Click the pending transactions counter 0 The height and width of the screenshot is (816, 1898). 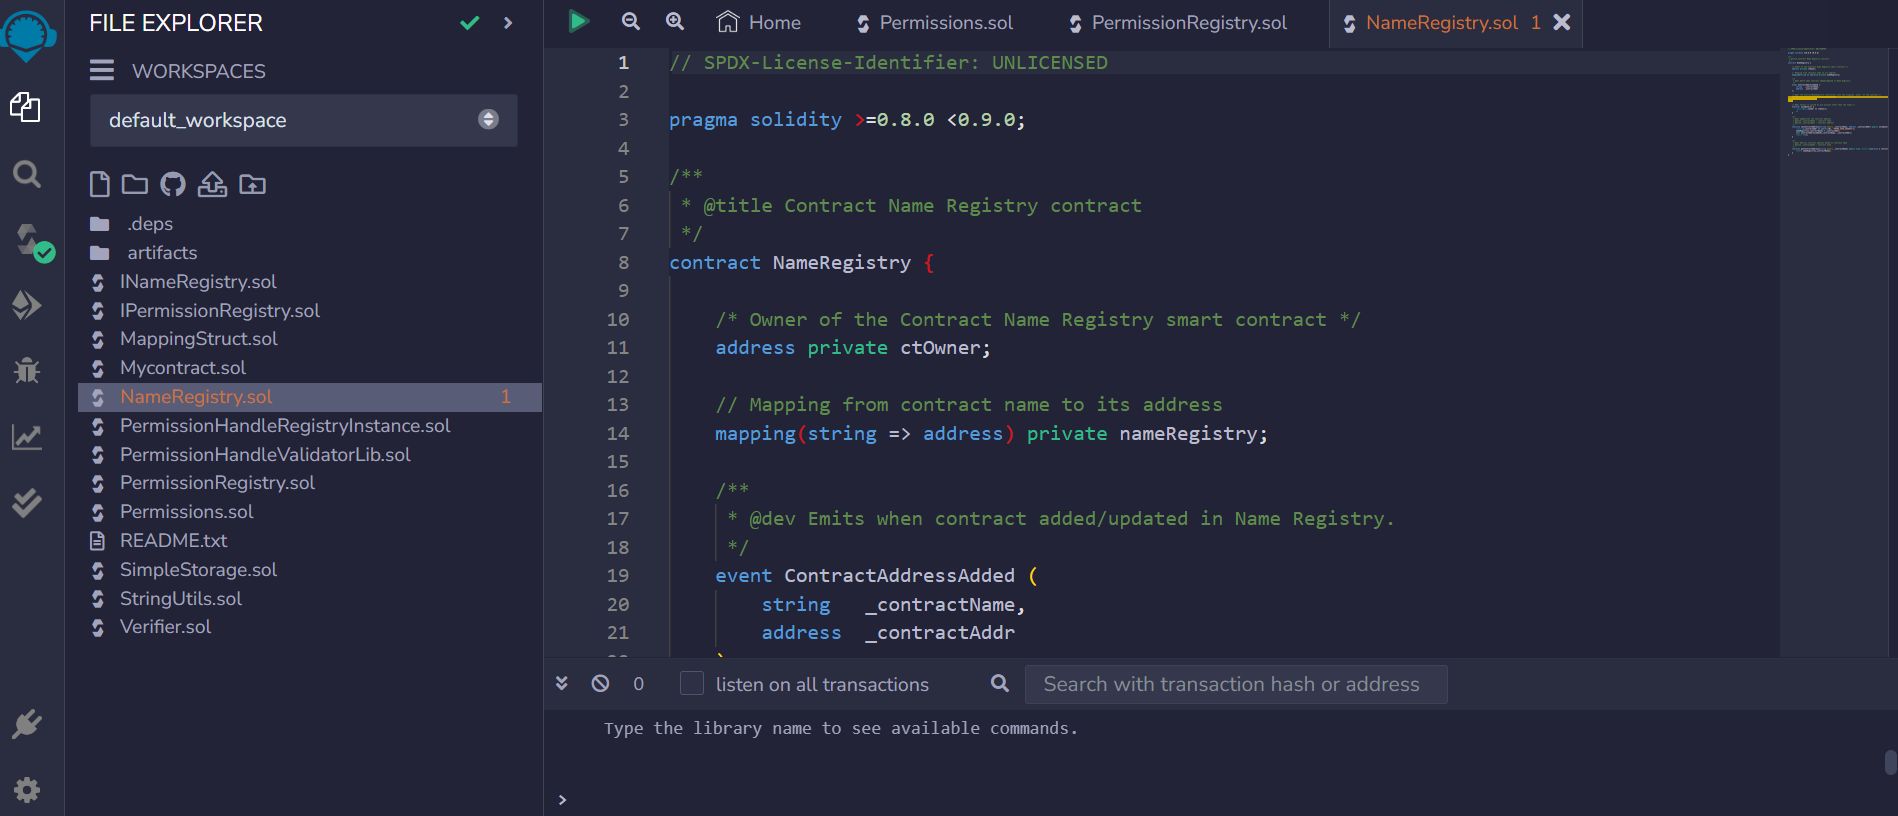tap(638, 684)
